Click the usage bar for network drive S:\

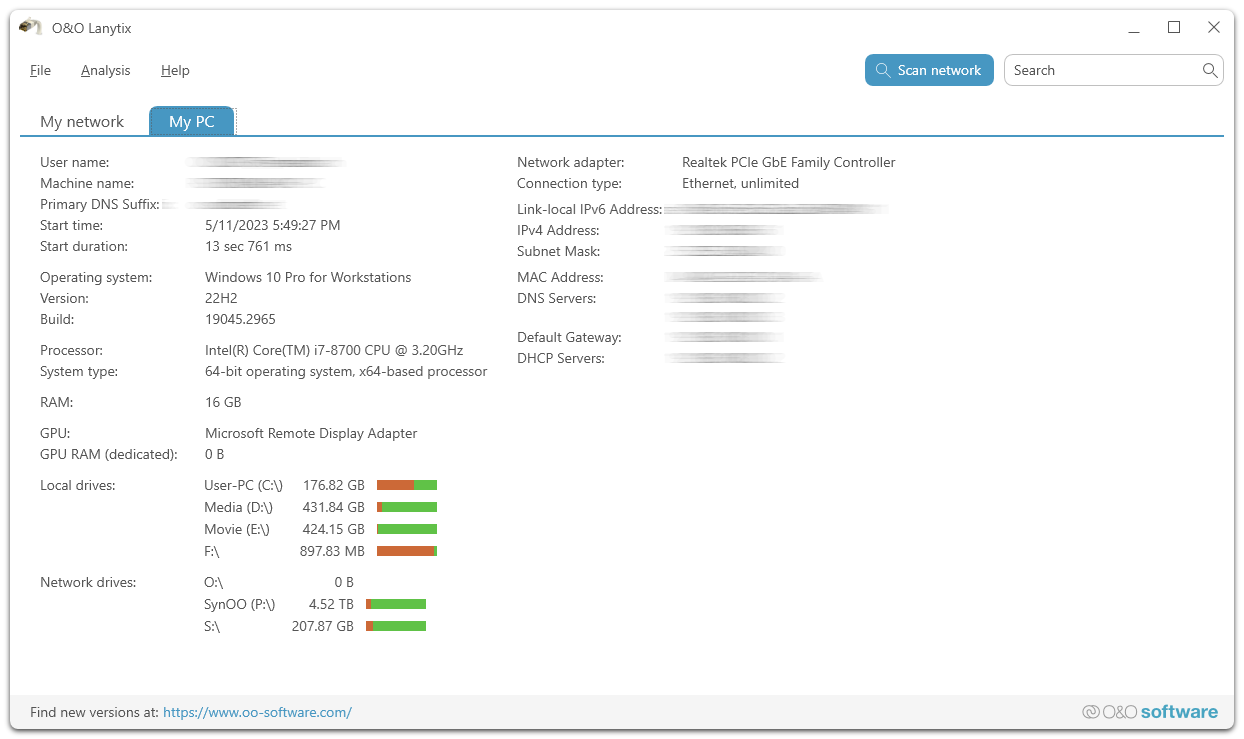pos(396,626)
